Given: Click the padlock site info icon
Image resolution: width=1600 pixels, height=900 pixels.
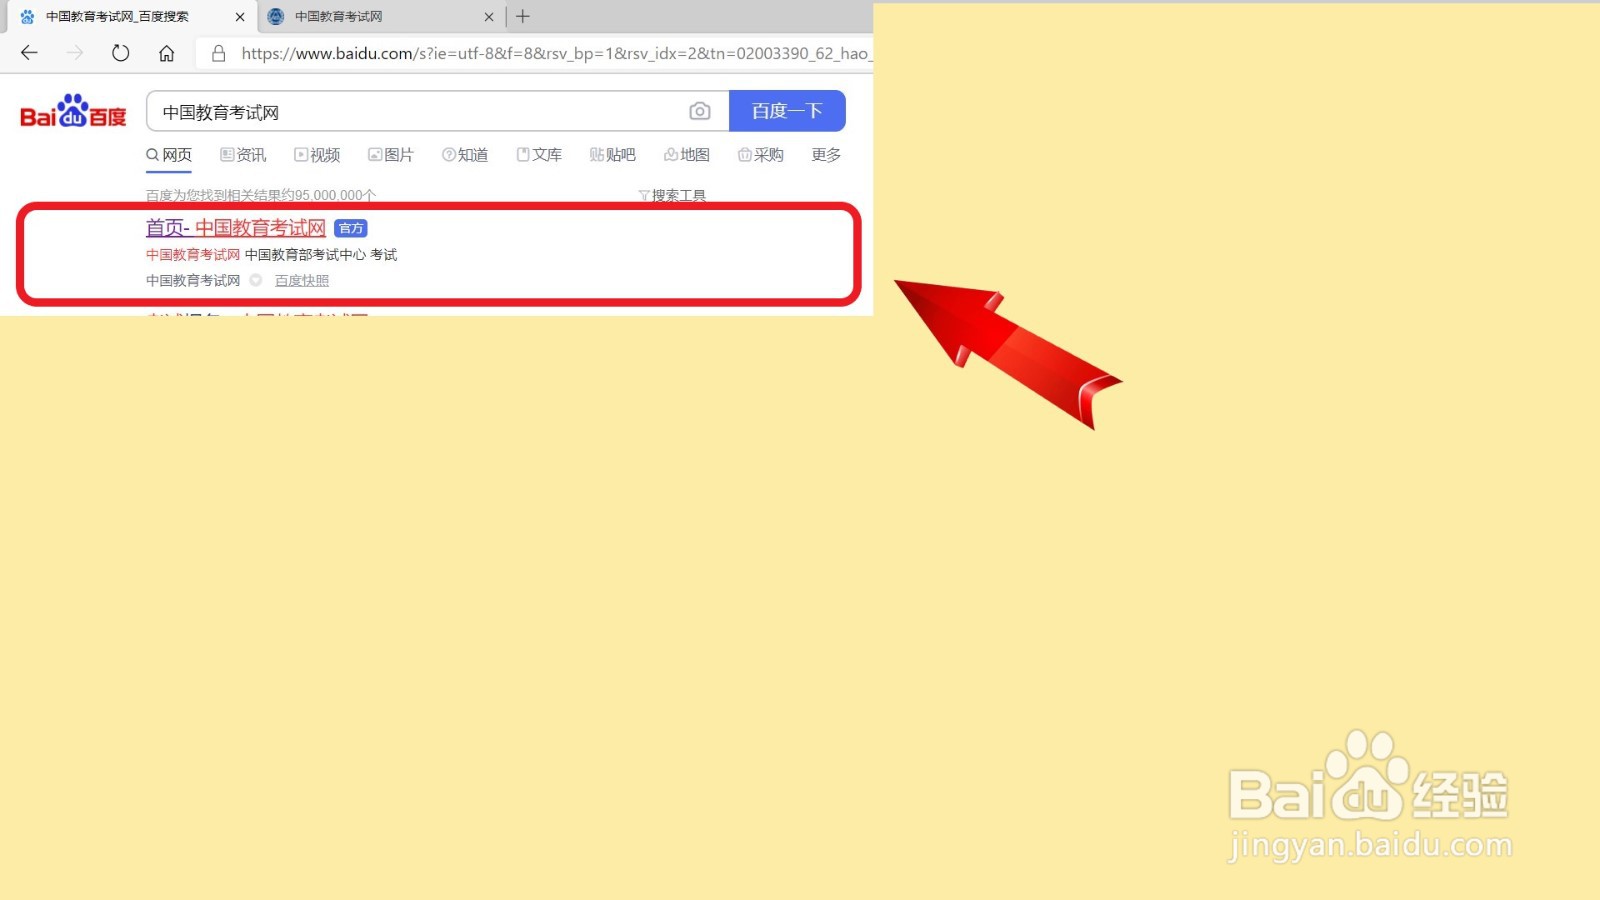Looking at the screenshot, I should coord(219,53).
